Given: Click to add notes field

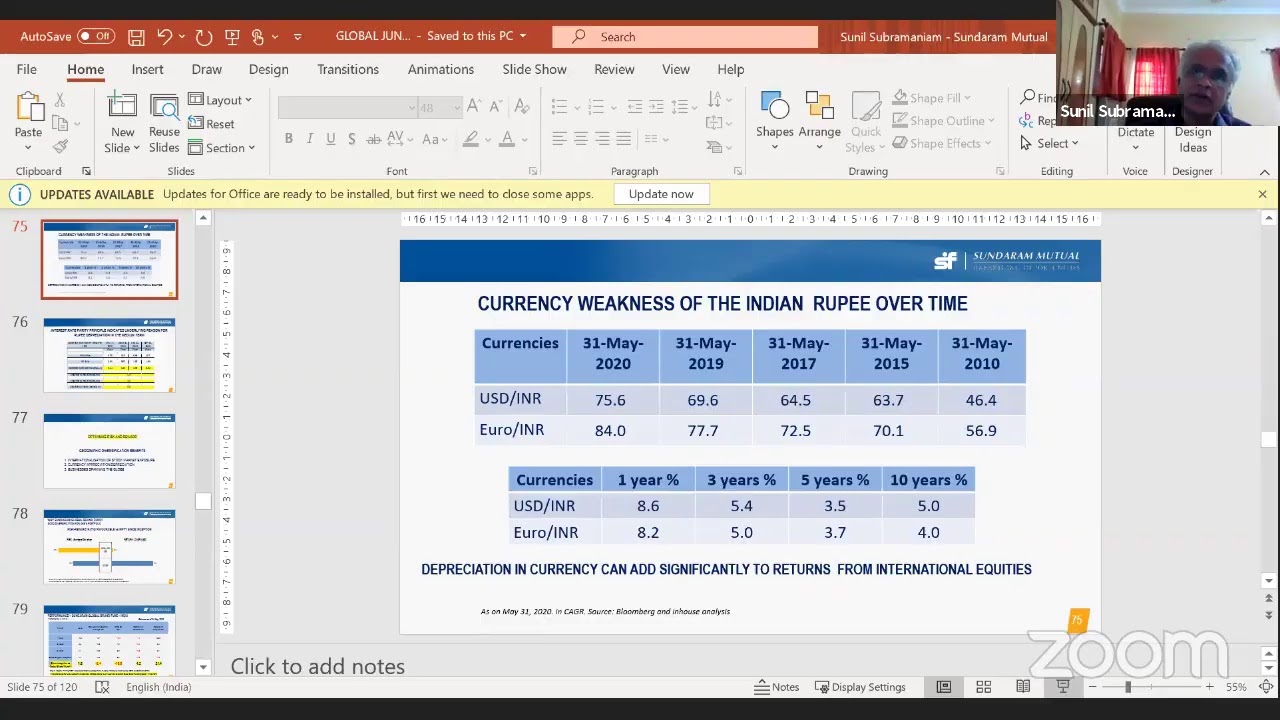Looking at the screenshot, I should 317,666.
